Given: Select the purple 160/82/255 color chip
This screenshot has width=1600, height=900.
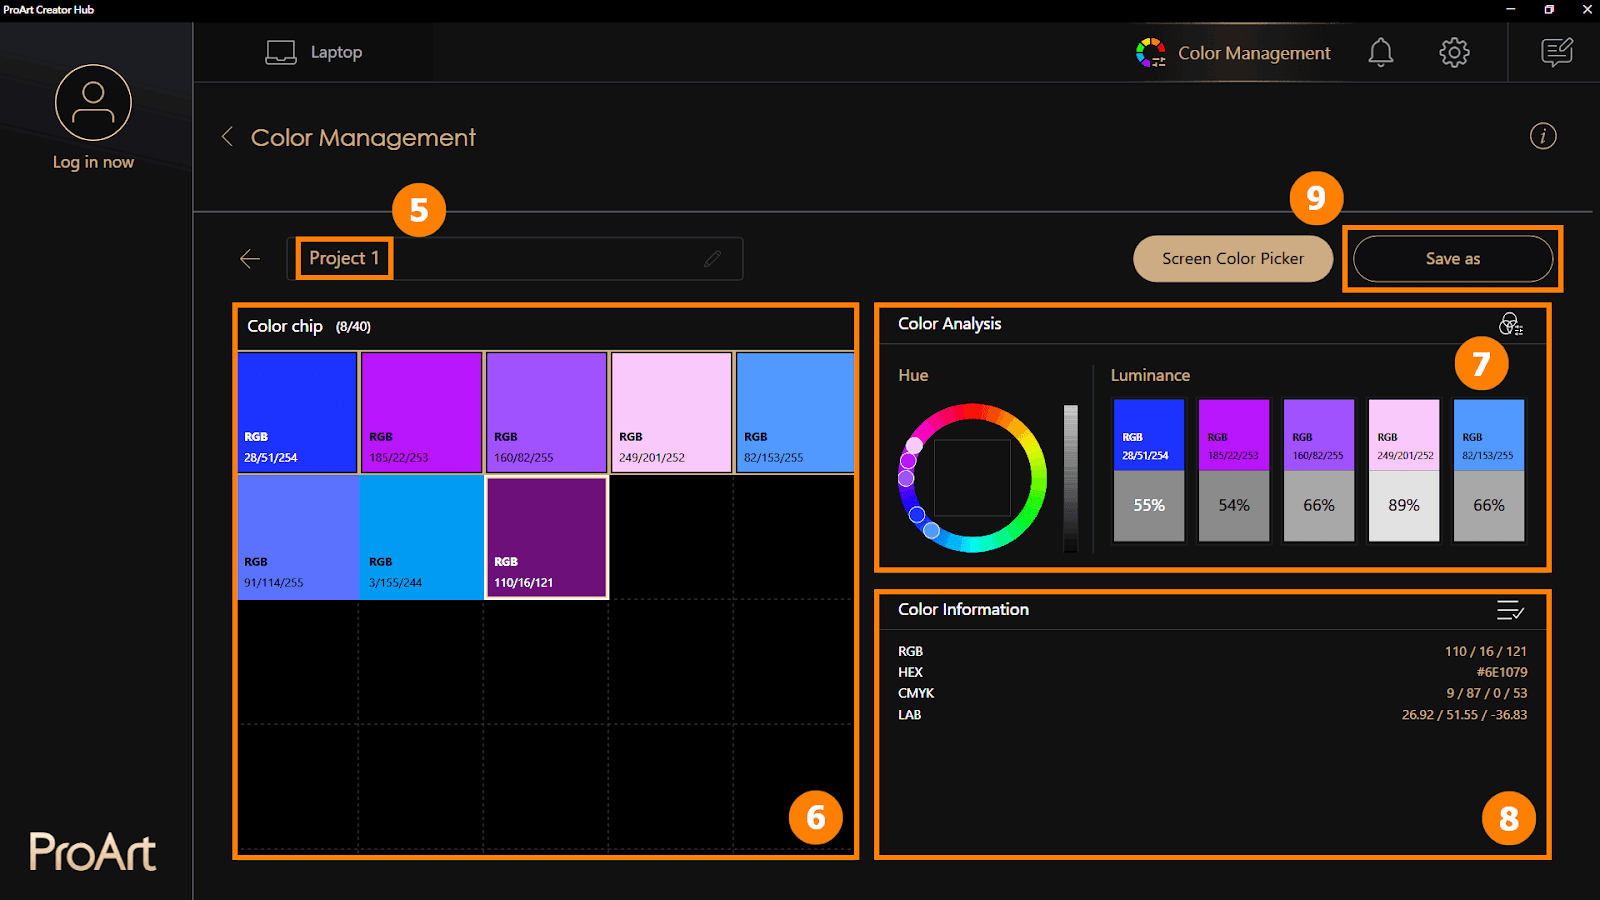Looking at the screenshot, I should (x=547, y=412).
